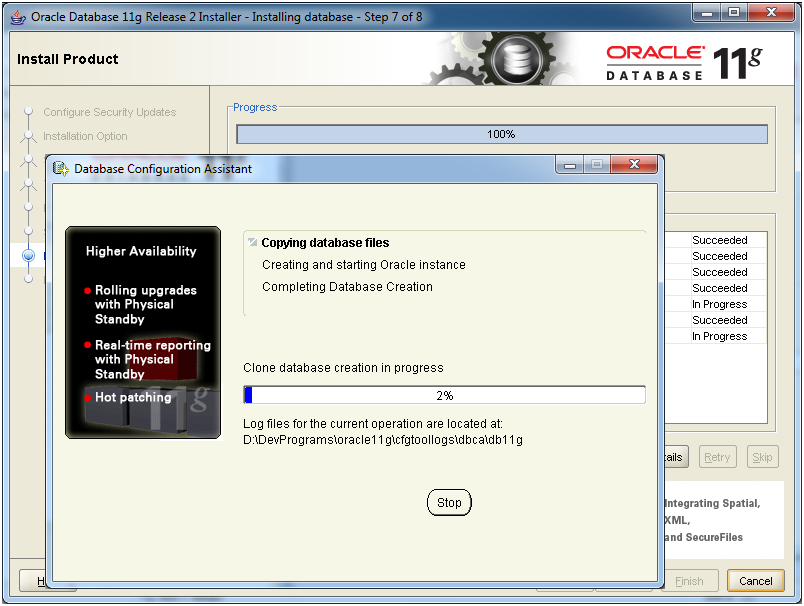The image size is (804, 606).
Task: Click the Database Configuration Assistant title bar icon
Action: 61,169
